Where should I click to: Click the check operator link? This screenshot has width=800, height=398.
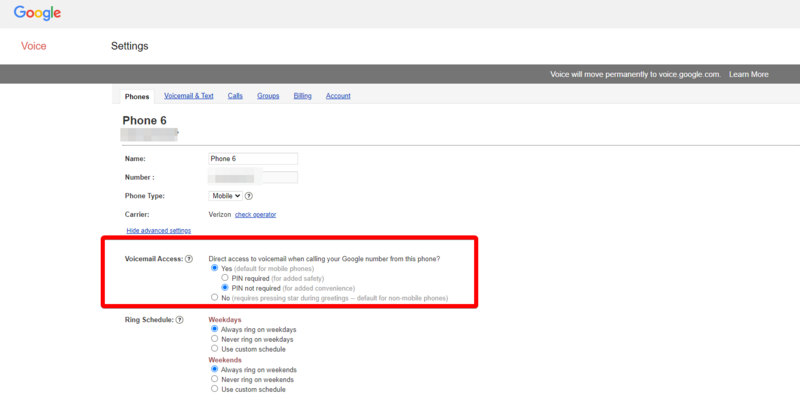256,215
